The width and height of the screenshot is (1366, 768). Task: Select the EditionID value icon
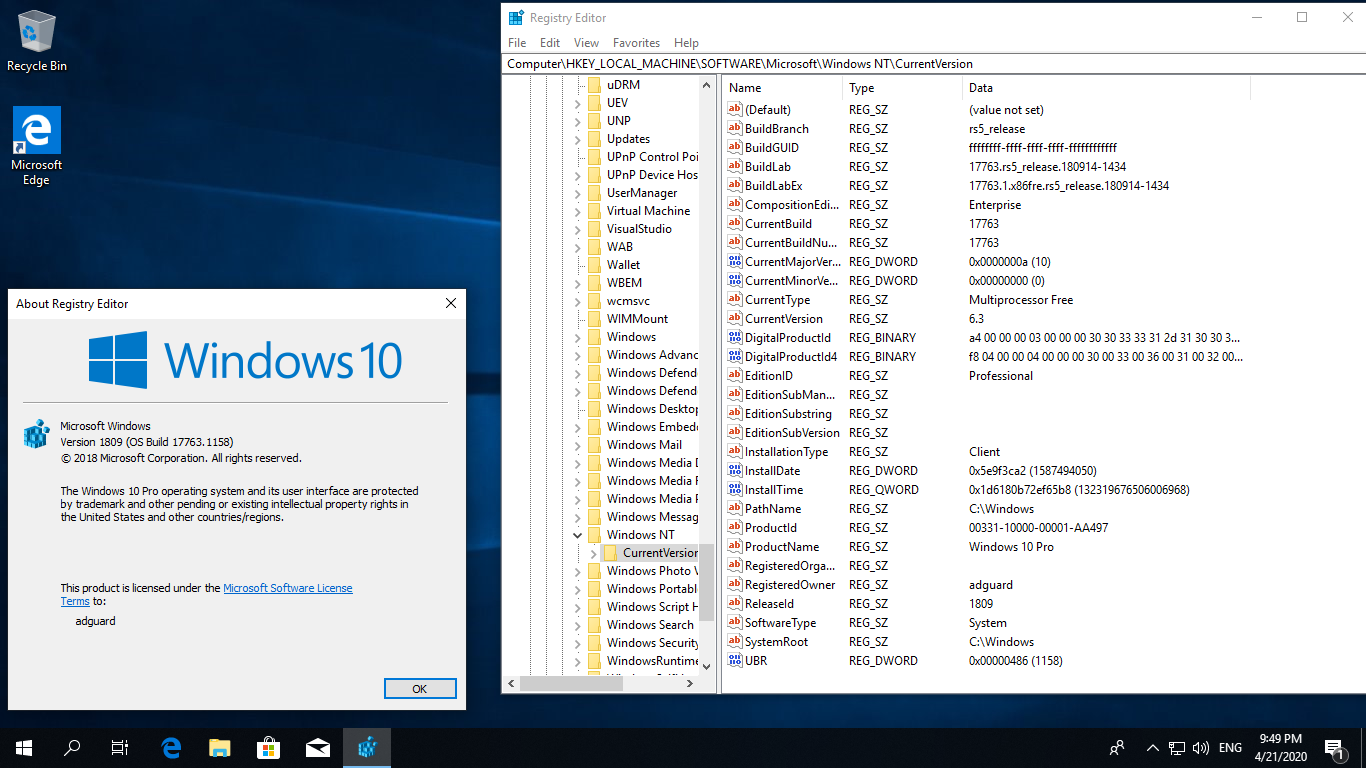click(735, 376)
